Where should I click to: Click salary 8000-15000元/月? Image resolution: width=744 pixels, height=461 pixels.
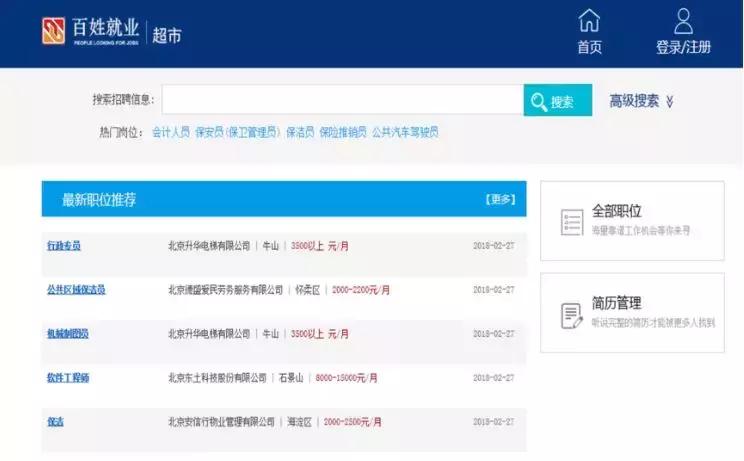tap(346, 378)
